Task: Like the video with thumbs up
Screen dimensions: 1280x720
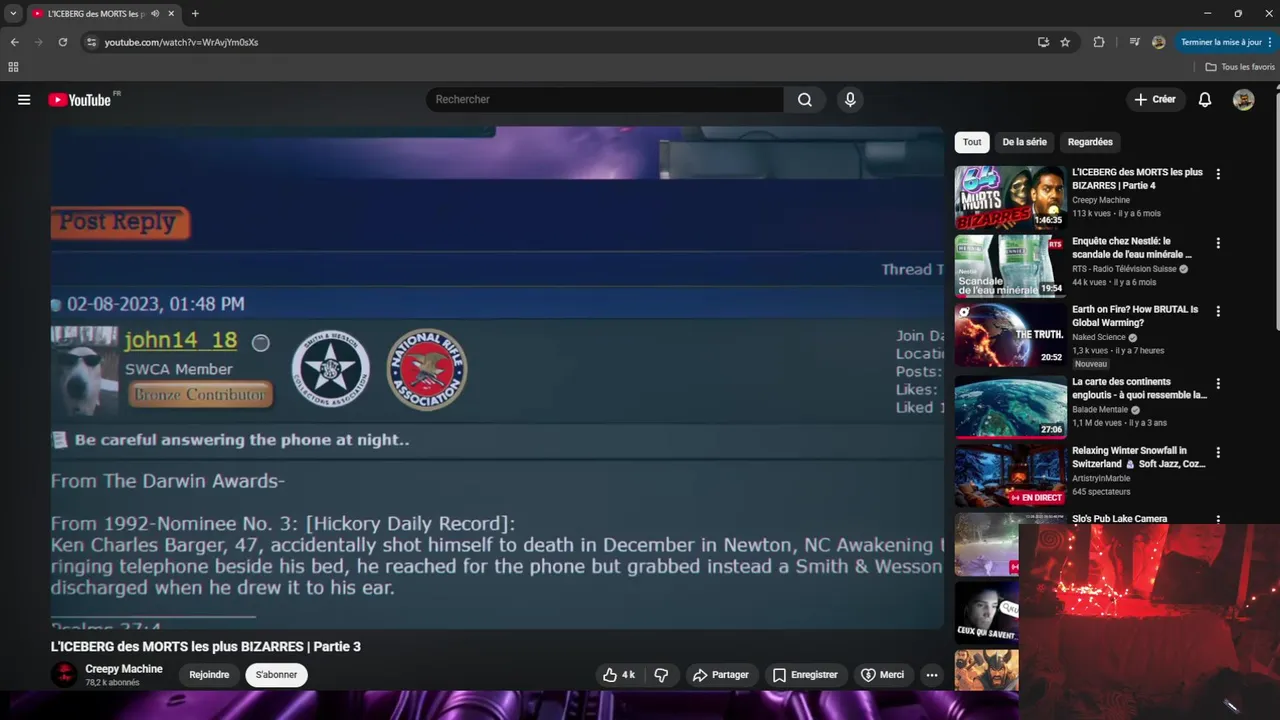Action: tap(619, 675)
